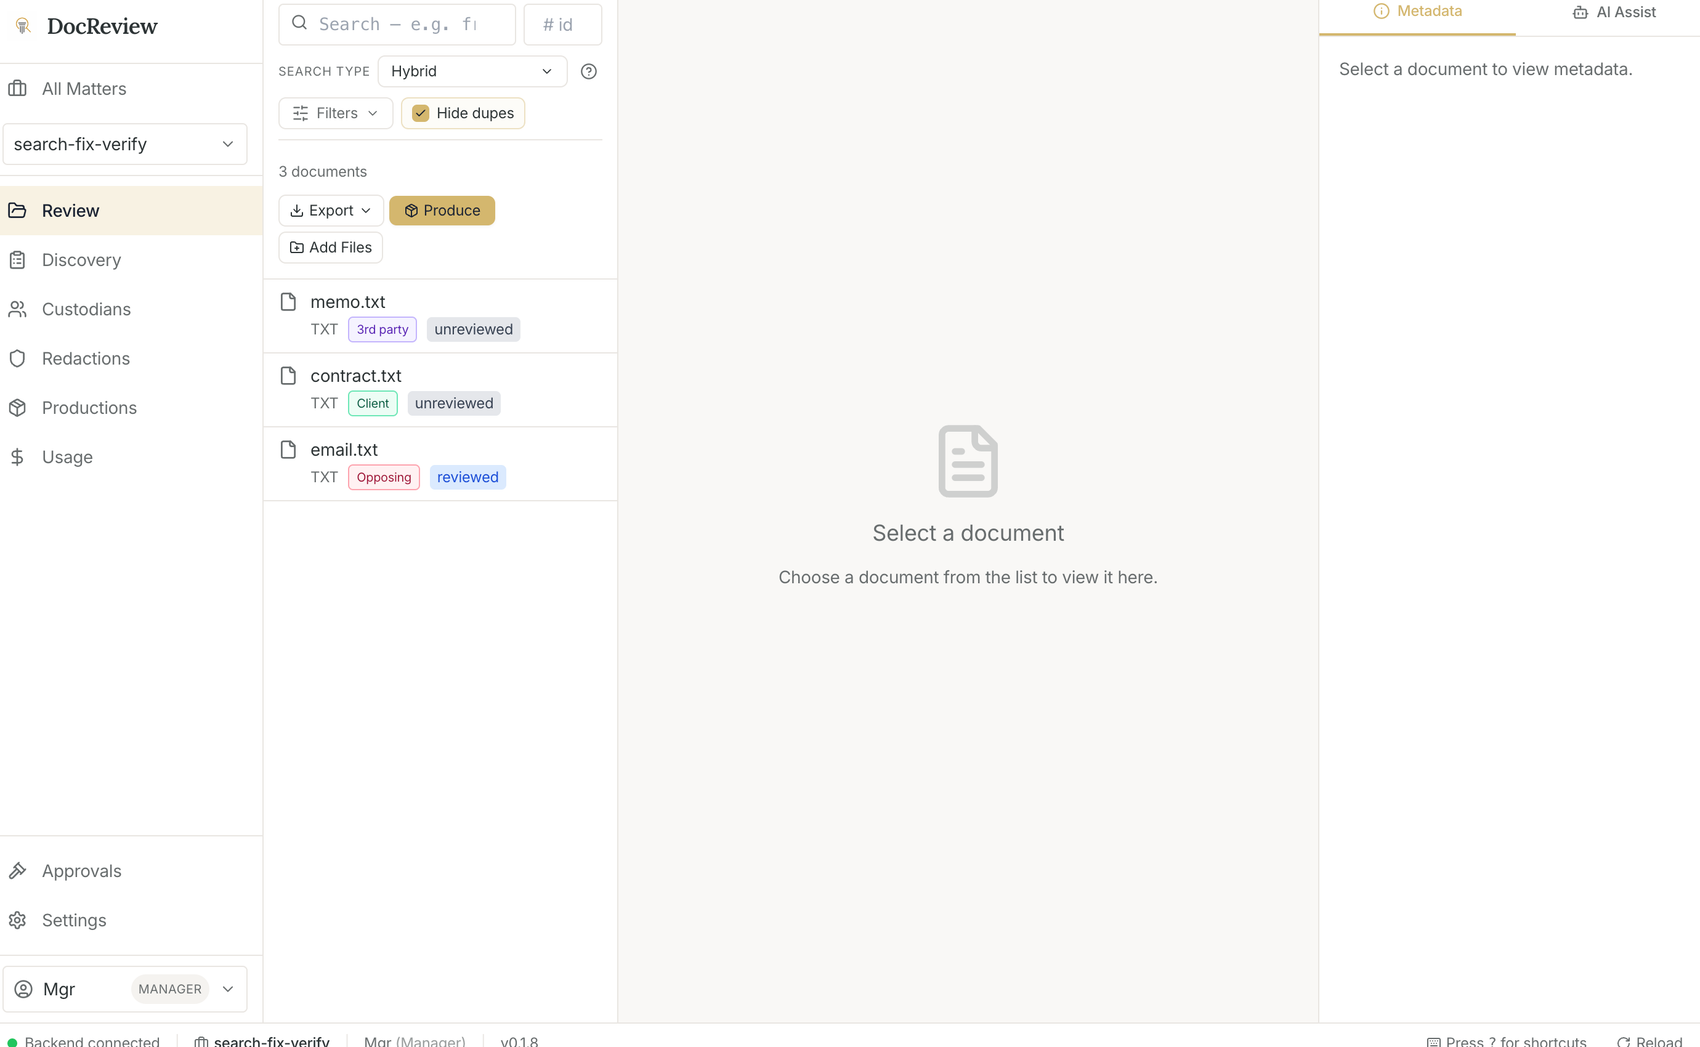
Task: Open the Mgr user account menu
Action: click(125, 989)
